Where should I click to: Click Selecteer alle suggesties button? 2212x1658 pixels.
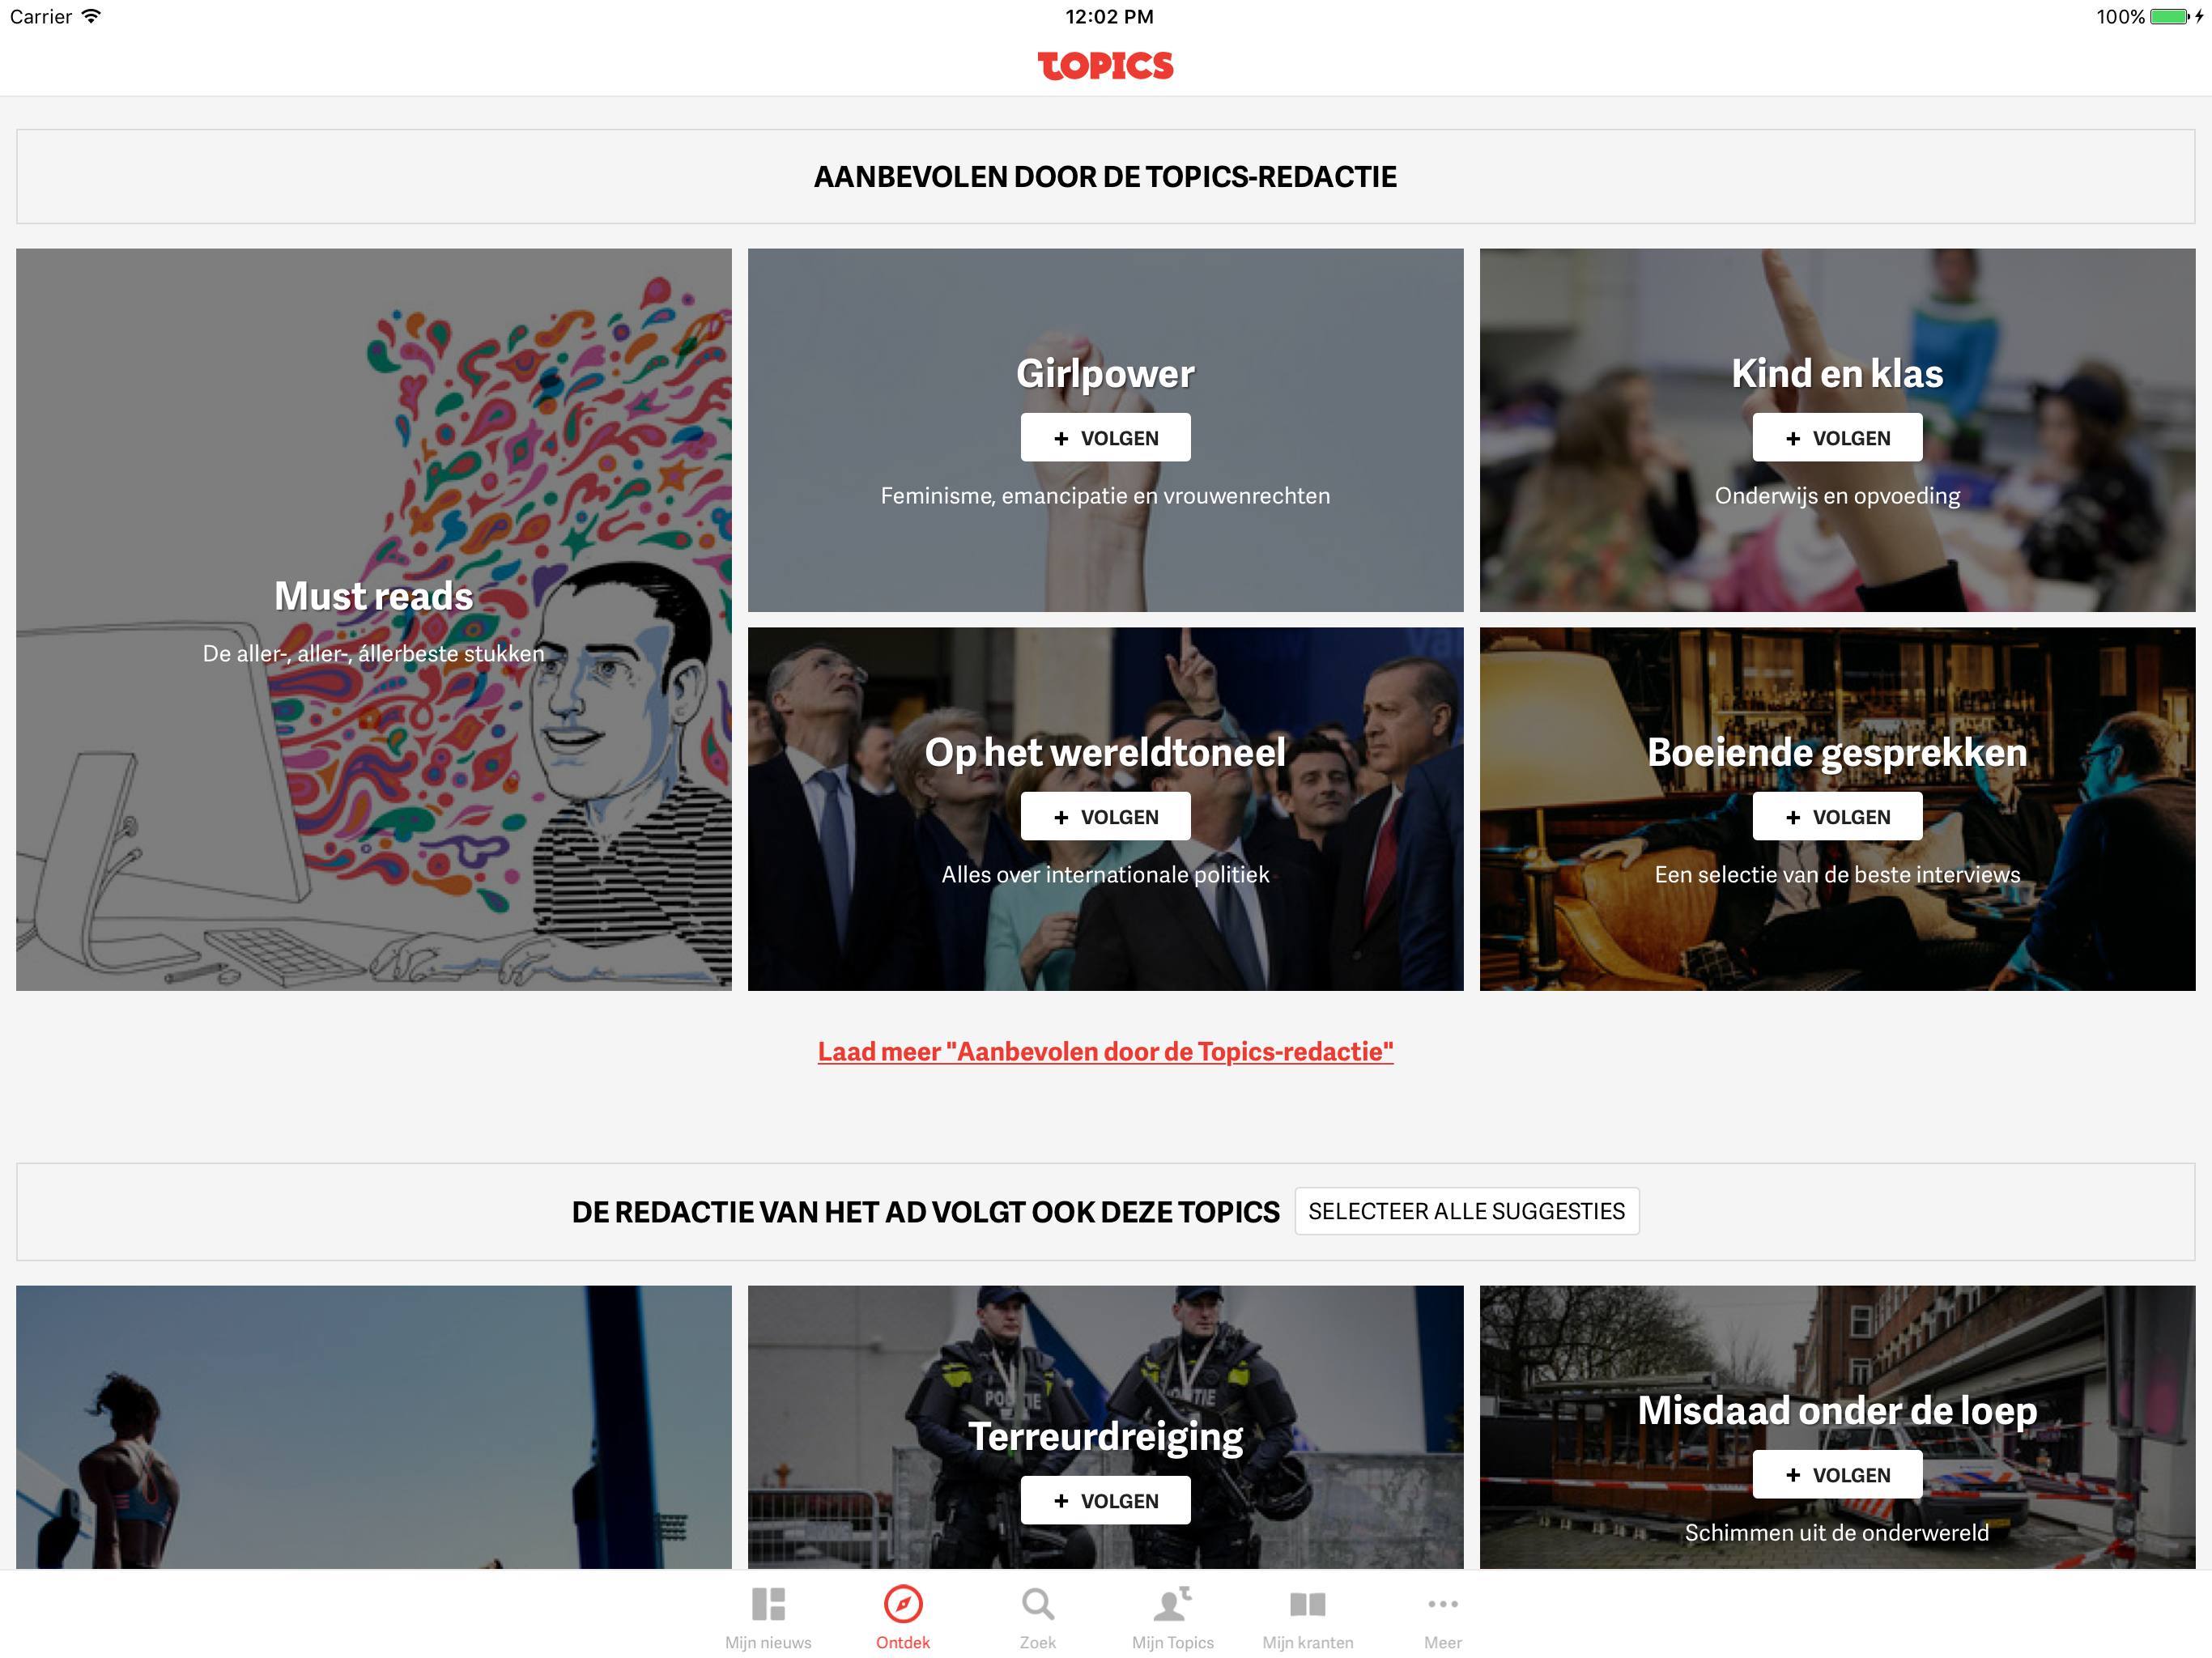[x=1466, y=1212]
